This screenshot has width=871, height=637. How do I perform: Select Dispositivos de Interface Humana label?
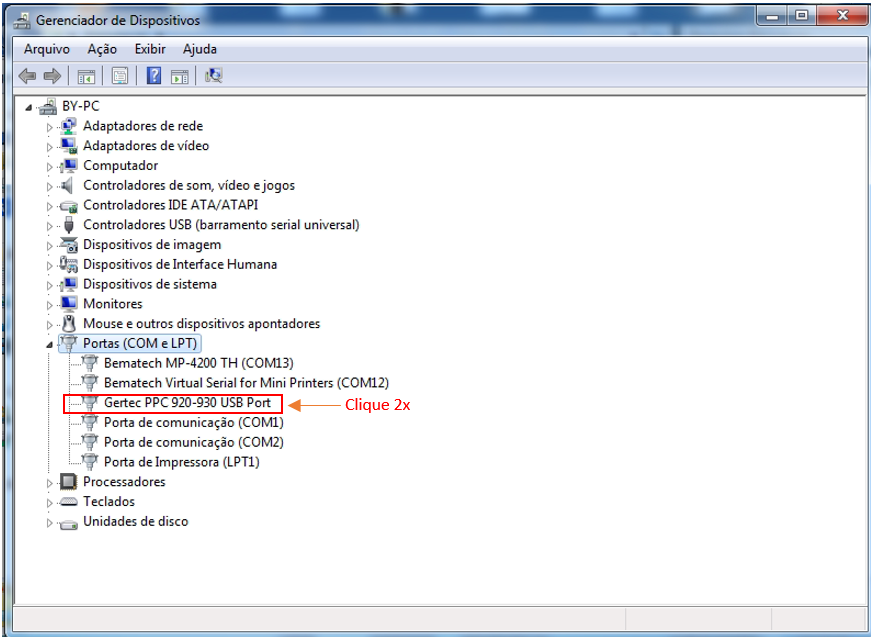180,264
